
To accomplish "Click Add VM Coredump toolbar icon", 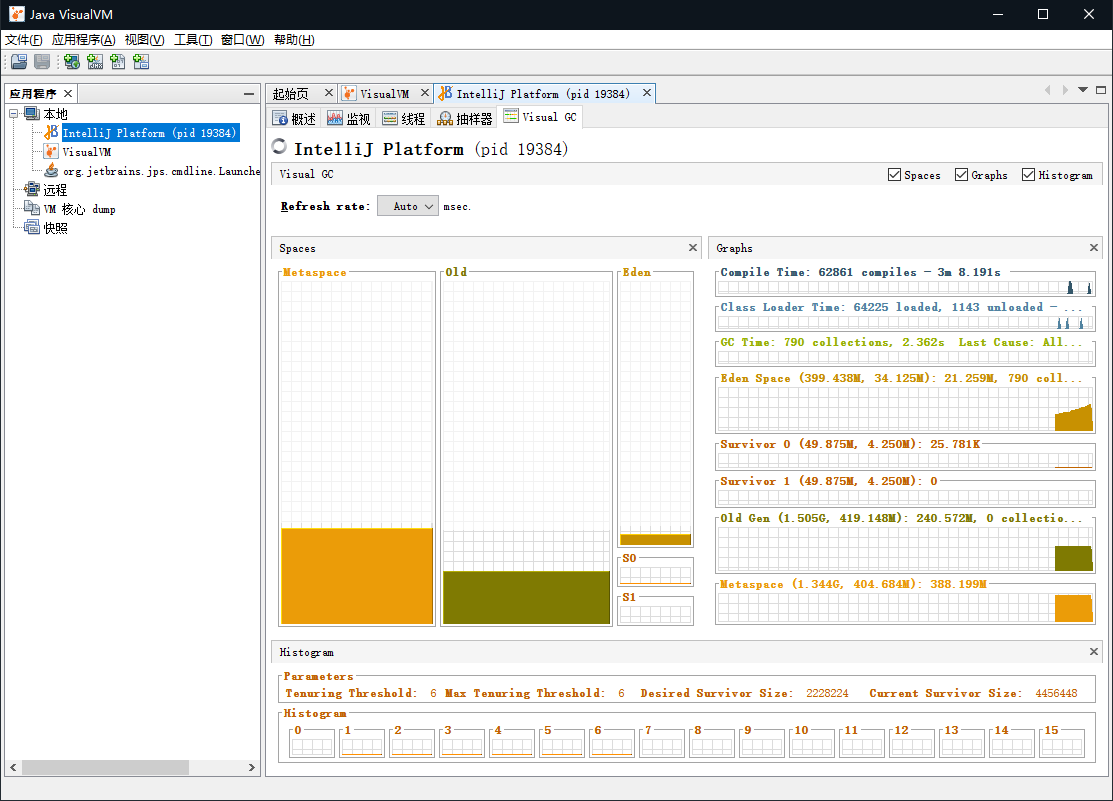I will [x=118, y=62].
